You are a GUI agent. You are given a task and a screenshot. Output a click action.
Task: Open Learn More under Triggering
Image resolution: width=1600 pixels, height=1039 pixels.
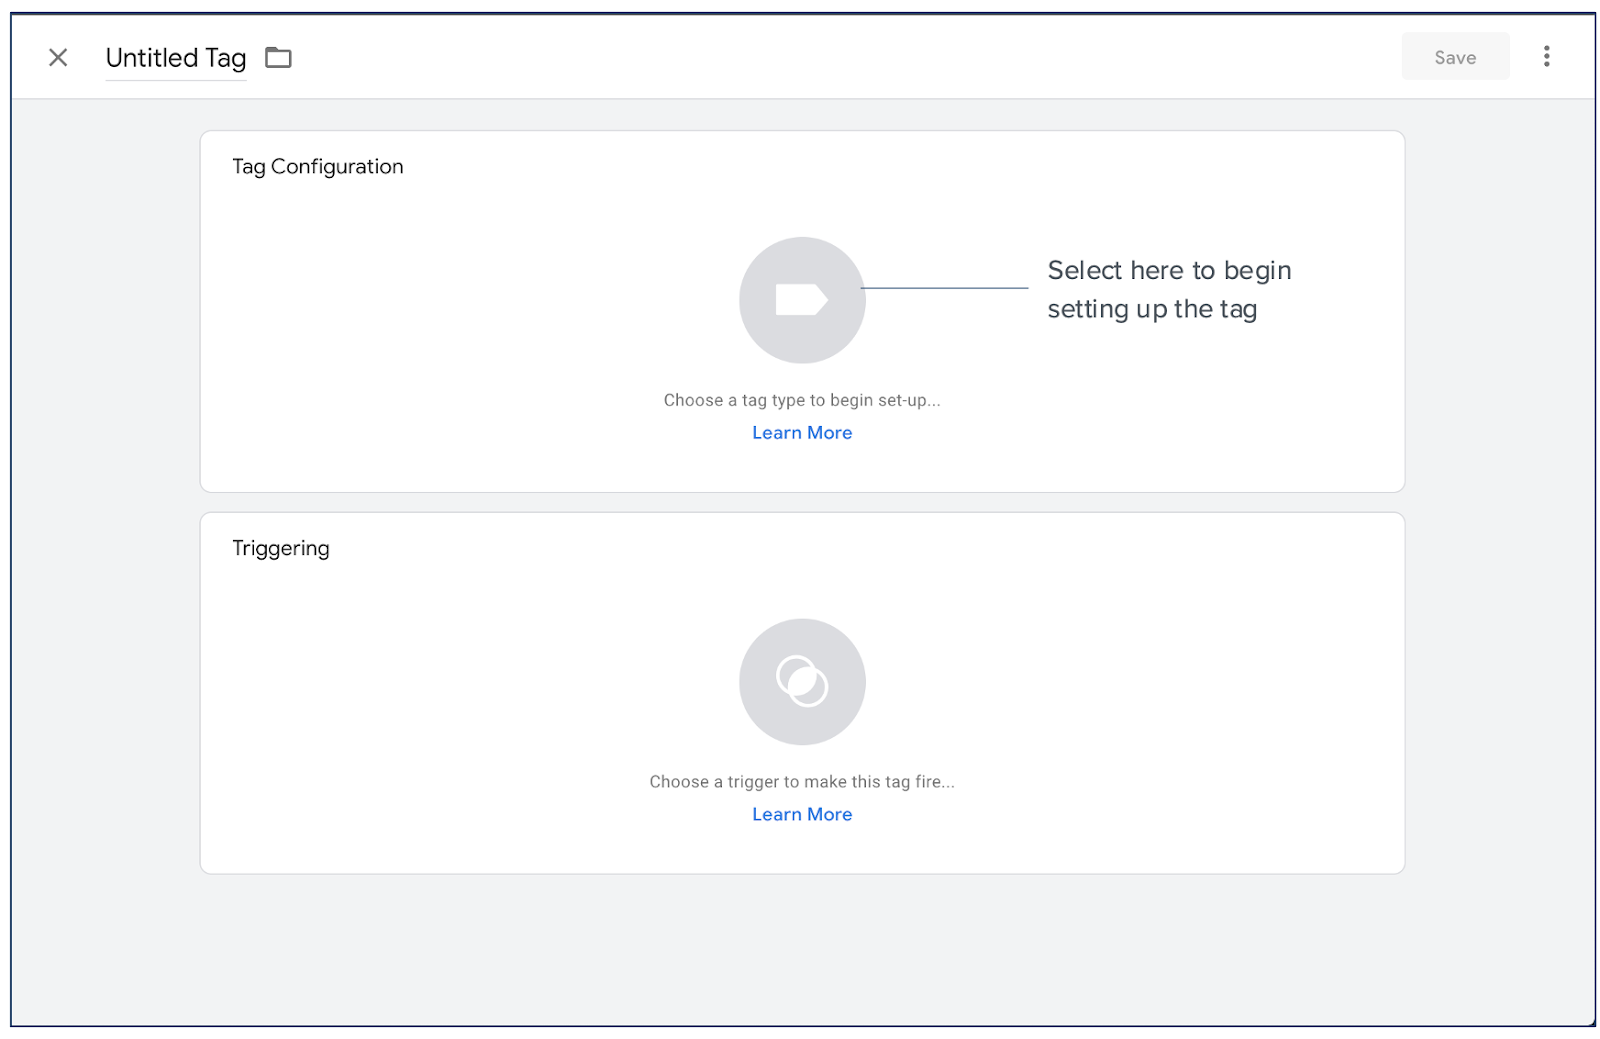(x=802, y=815)
